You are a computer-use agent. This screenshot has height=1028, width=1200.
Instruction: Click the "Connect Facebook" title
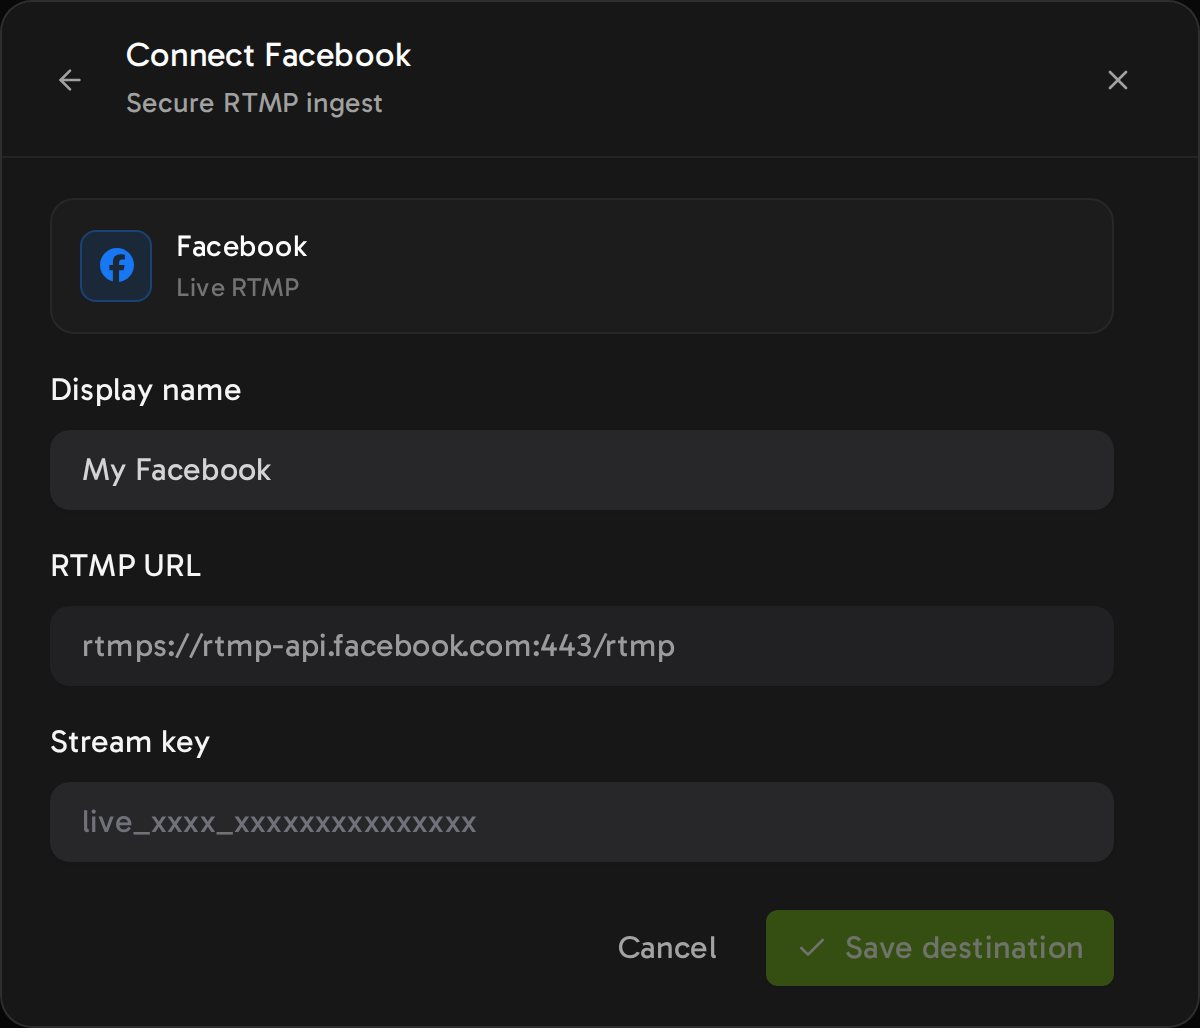coord(268,55)
